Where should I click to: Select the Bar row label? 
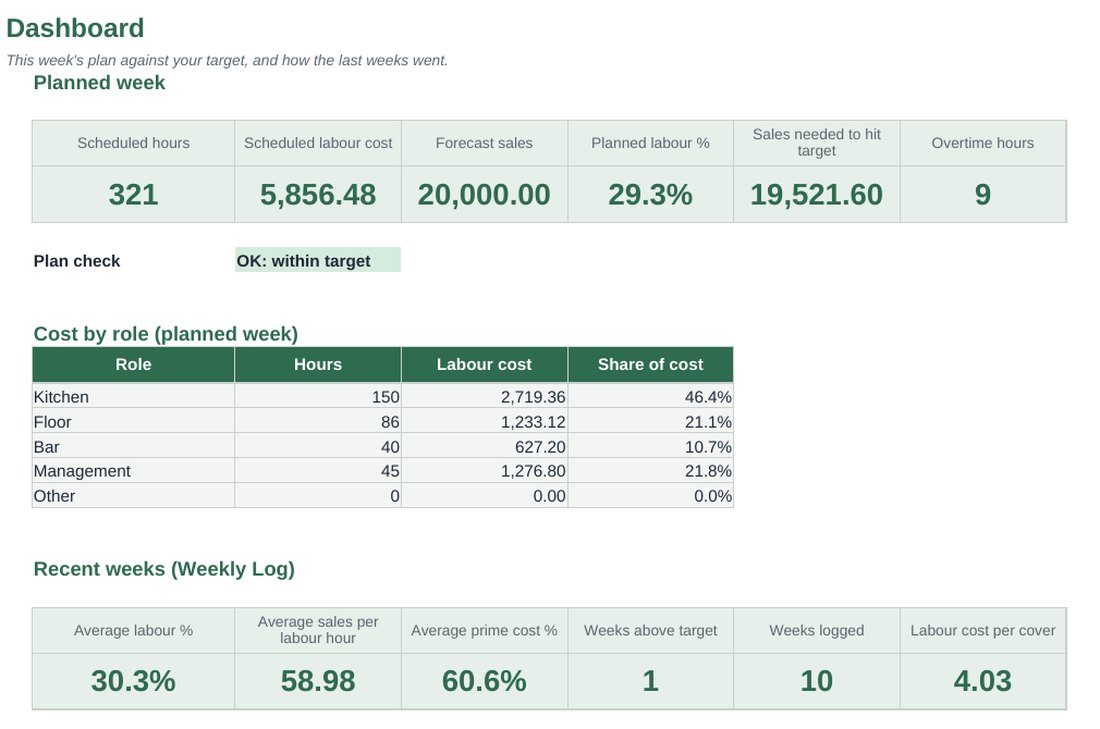click(x=46, y=447)
